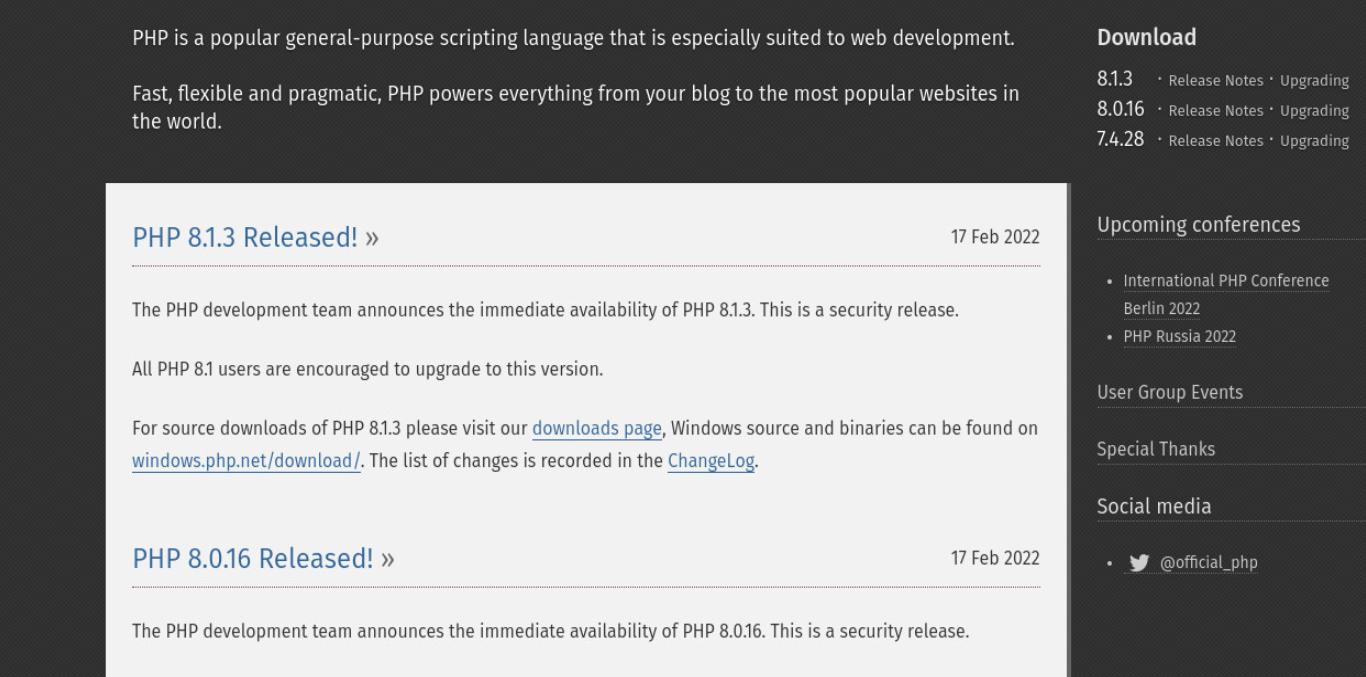Open Upgrading guide for 8.1.3
The width and height of the screenshot is (1366, 677).
tap(1315, 81)
